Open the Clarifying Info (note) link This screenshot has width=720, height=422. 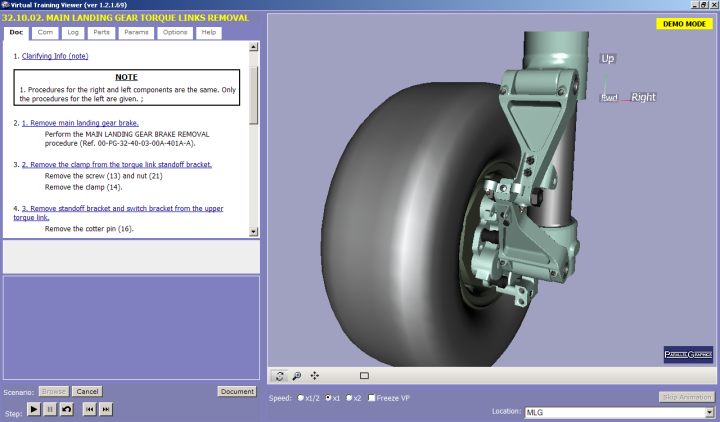(x=55, y=56)
